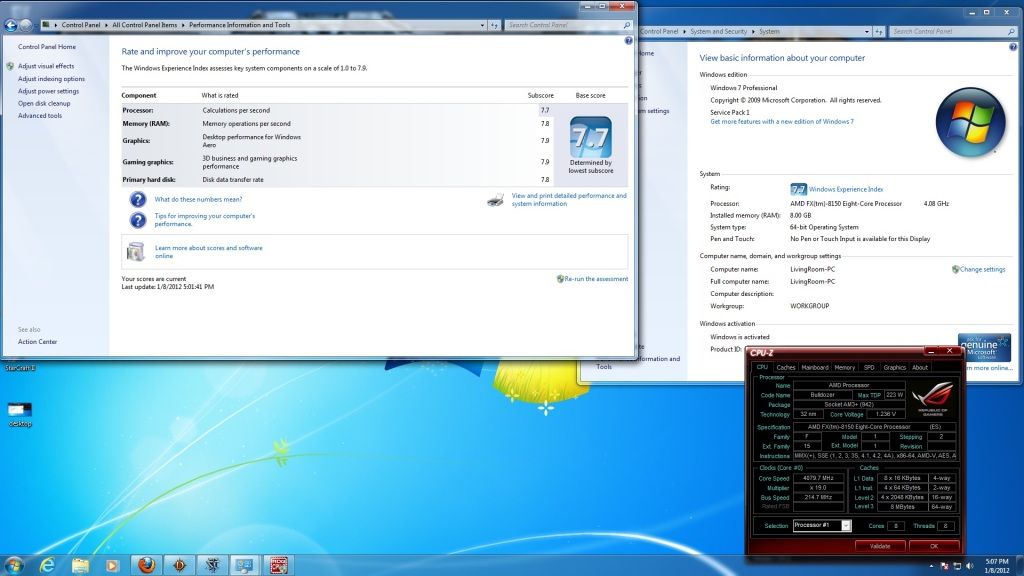Click OK in the CPU-Z window
Image resolution: width=1024 pixels, height=576 pixels.
934,546
